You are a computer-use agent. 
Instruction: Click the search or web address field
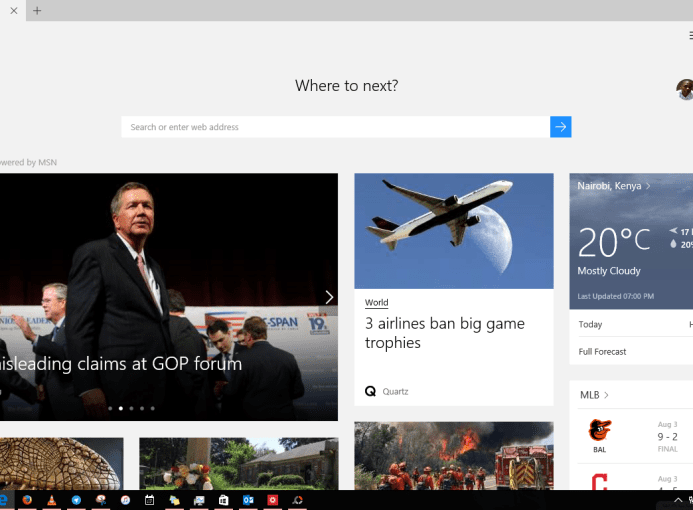tap(335, 127)
